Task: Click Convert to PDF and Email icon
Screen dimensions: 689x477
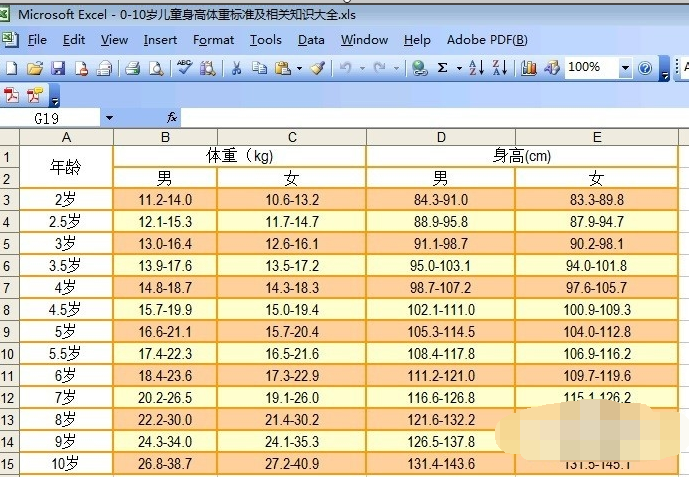Action: pos(35,94)
